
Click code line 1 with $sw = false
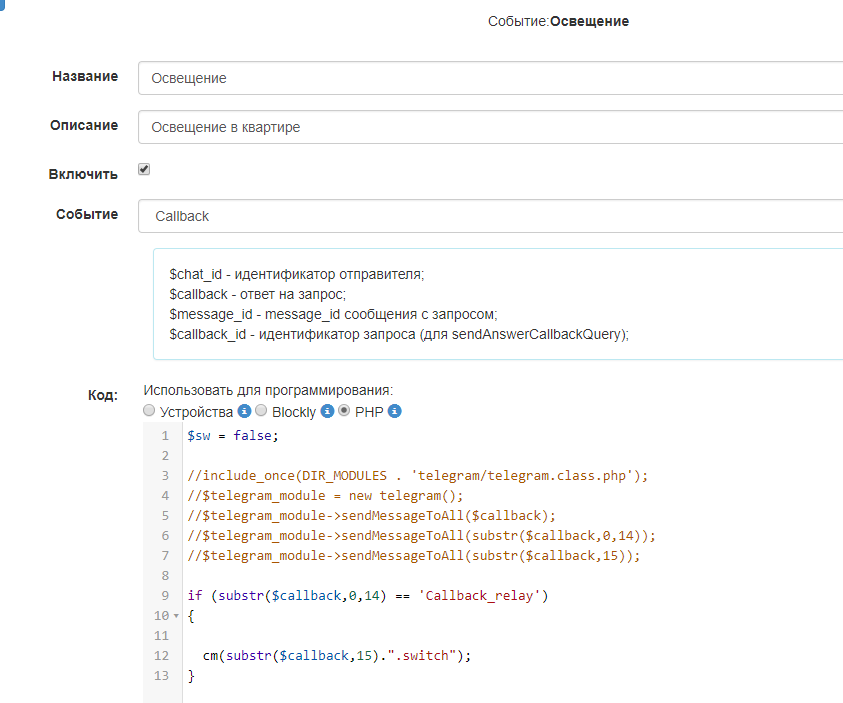click(233, 435)
